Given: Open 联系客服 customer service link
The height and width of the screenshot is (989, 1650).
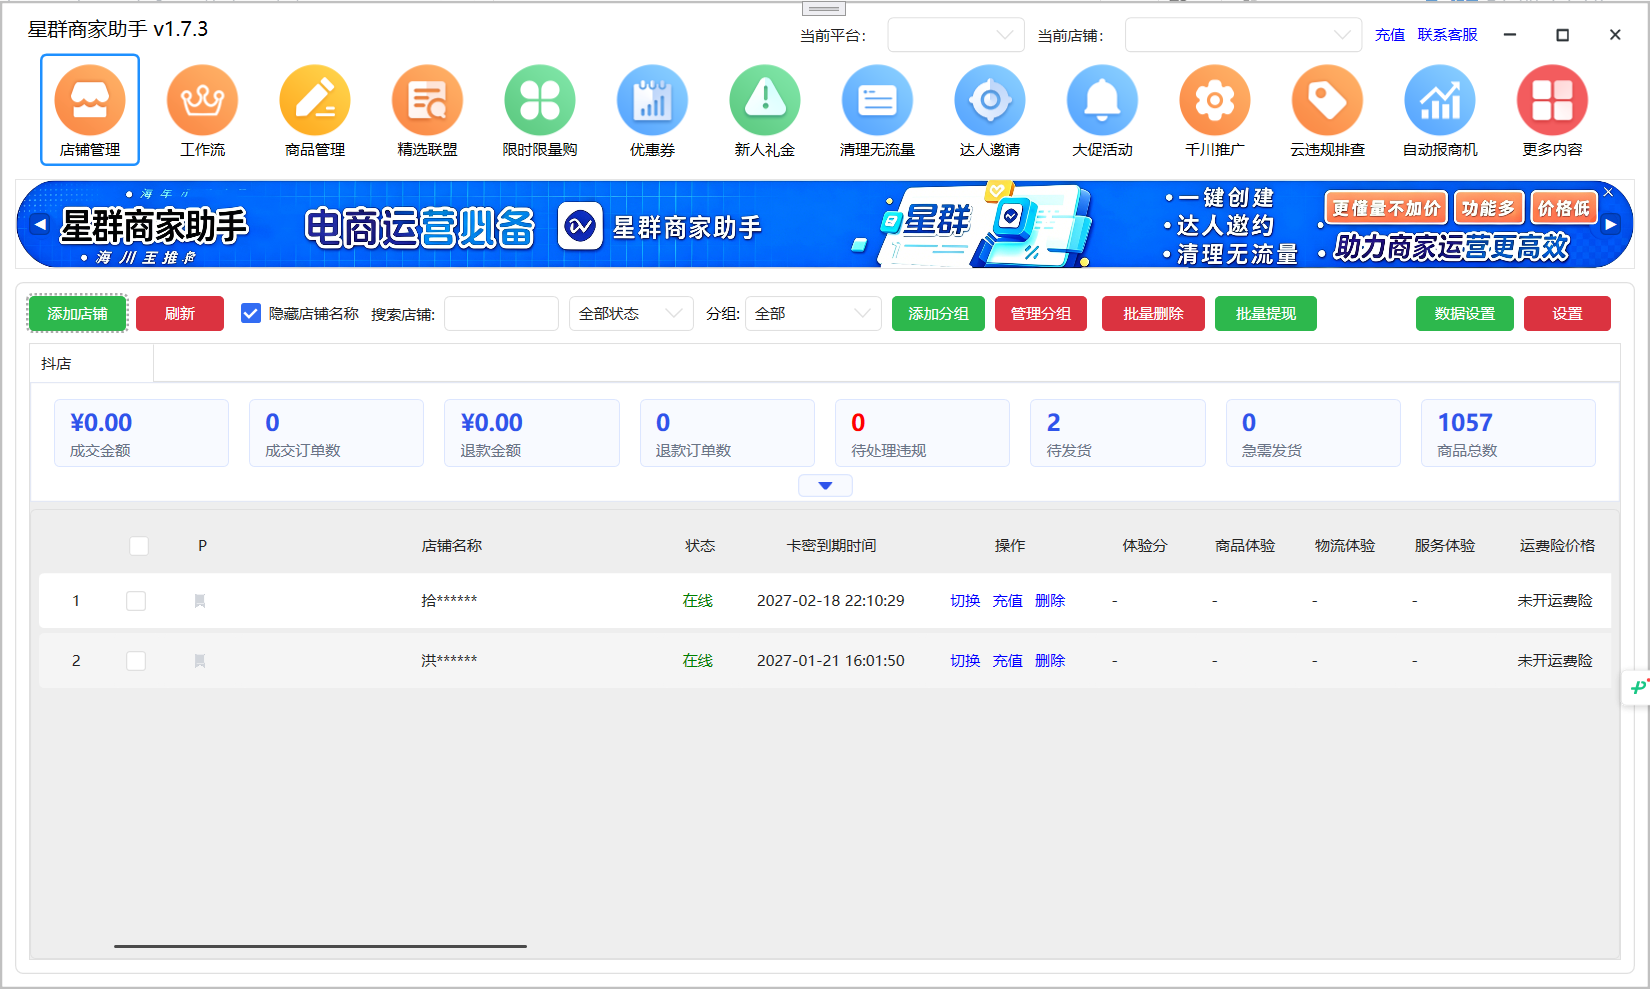Looking at the screenshot, I should click(1447, 35).
